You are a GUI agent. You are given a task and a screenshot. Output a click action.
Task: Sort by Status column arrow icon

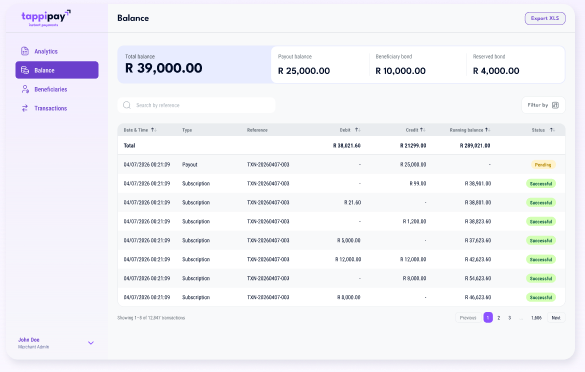(x=552, y=130)
